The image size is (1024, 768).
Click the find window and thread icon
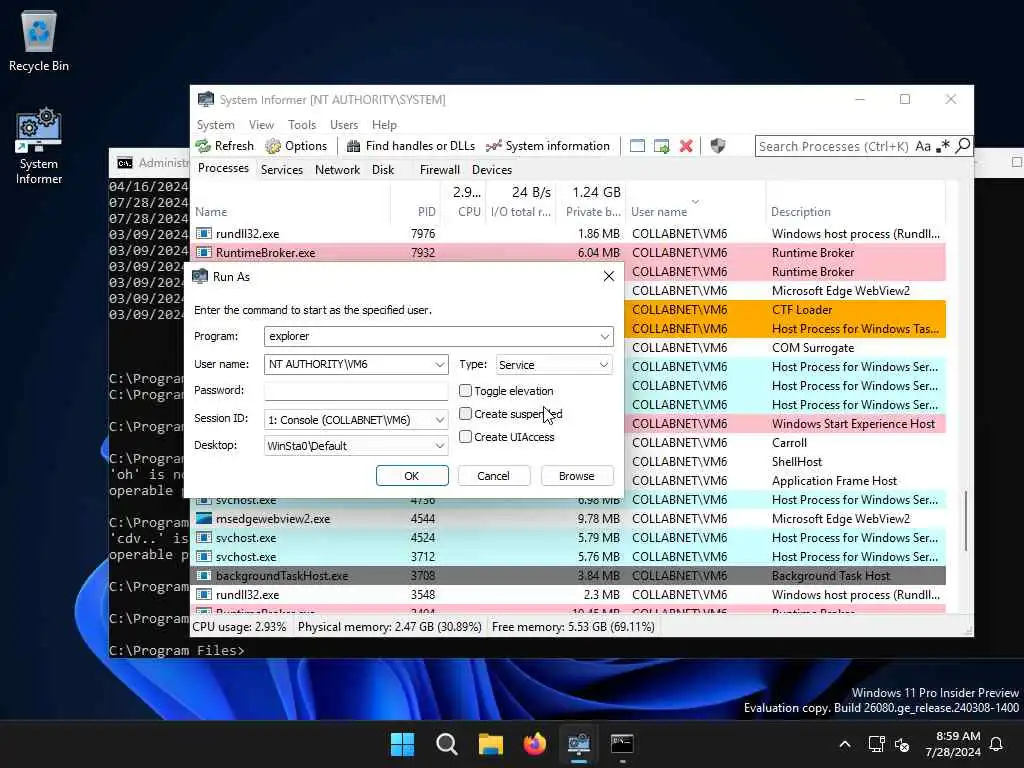pos(662,146)
